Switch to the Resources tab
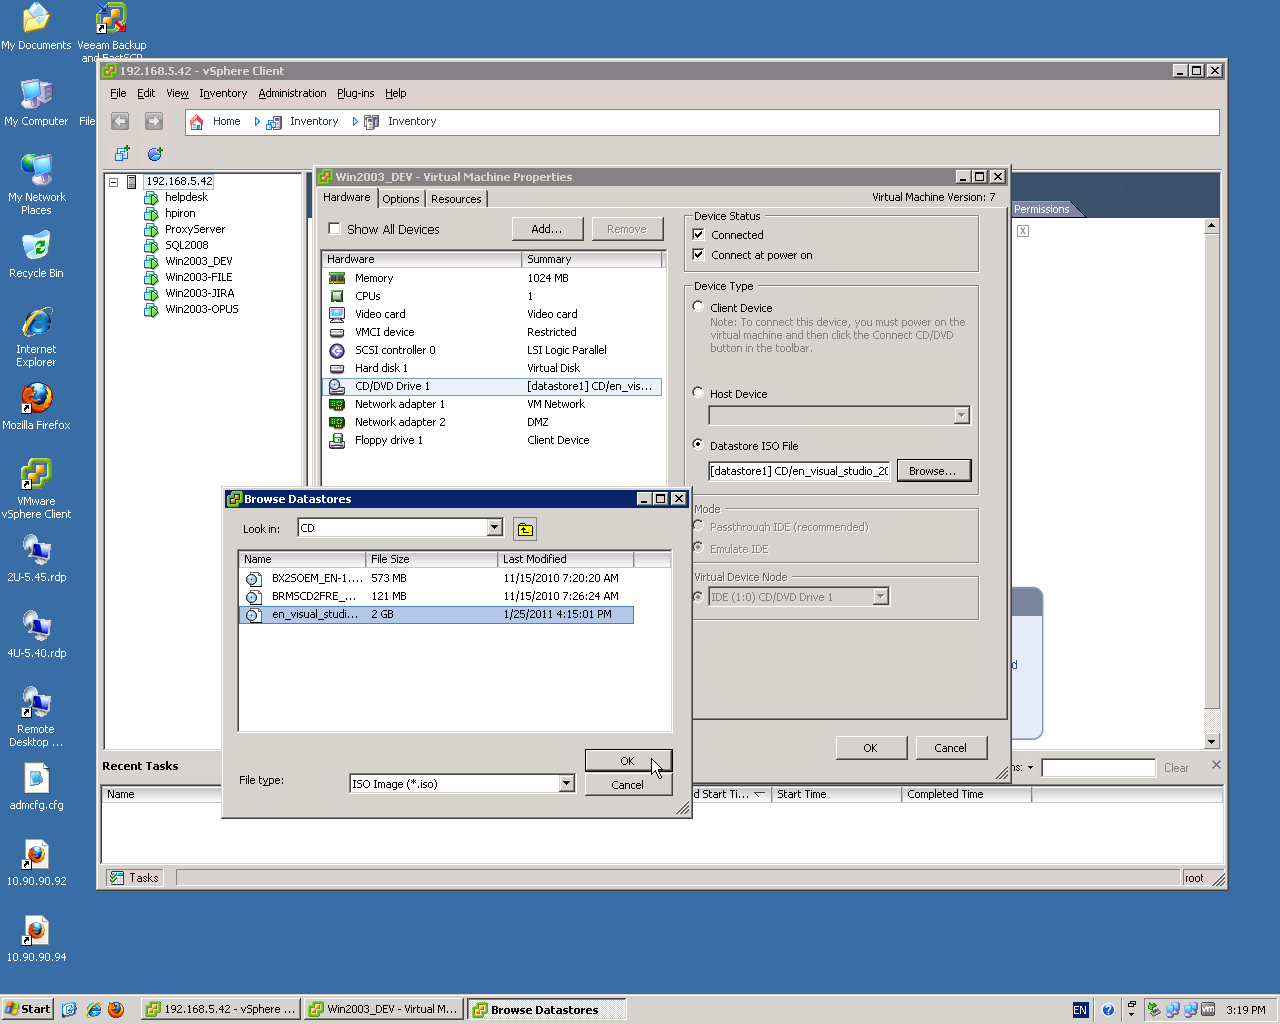This screenshot has width=1280, height=1024. click(x=456, y=199)
